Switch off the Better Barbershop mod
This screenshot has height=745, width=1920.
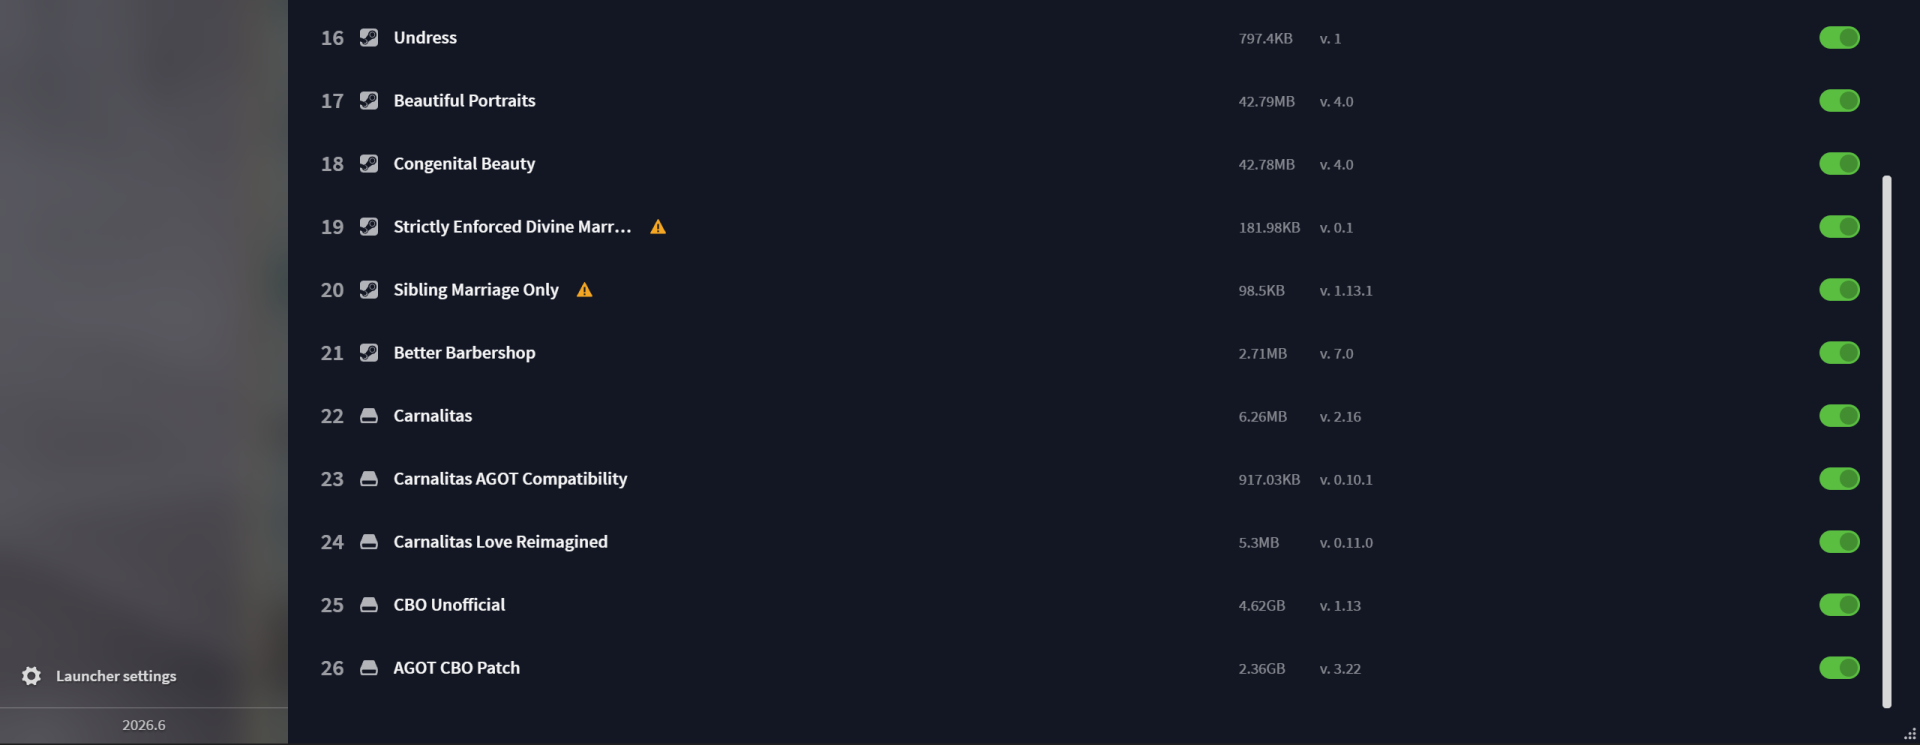(1839, 353)
